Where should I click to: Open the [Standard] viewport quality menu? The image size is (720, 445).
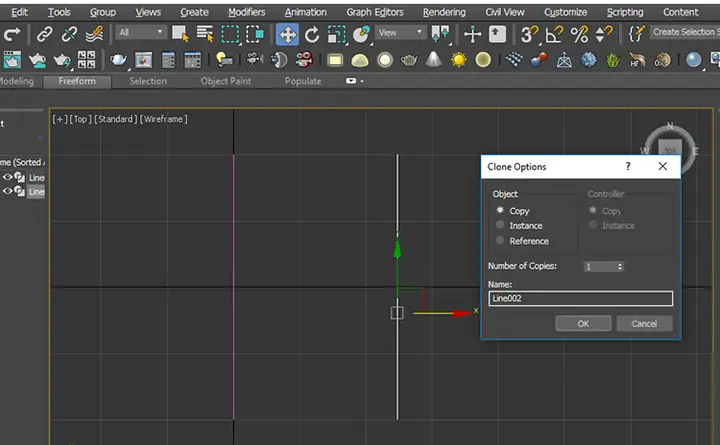point(116,119)
